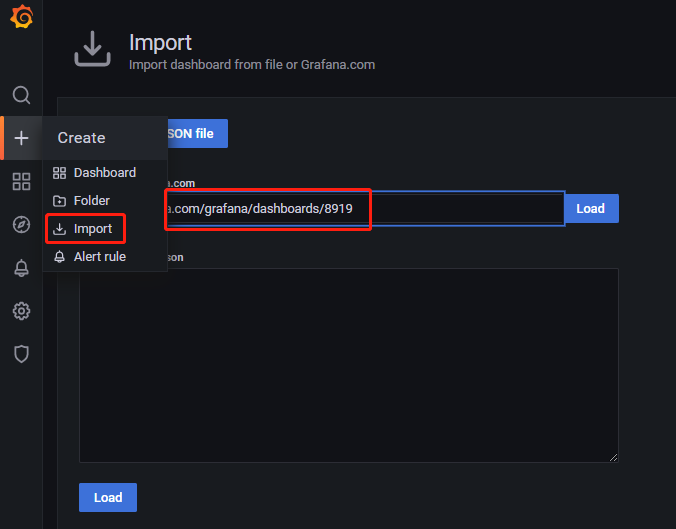Click the Create menu header
The height and width of the screenshot is (529, 676).
tap(105, 138)
